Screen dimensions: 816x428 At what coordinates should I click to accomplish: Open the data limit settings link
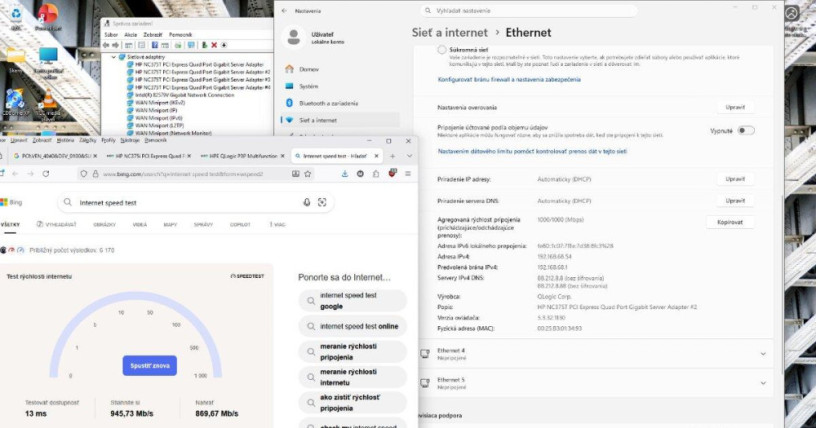pos(532,152)
